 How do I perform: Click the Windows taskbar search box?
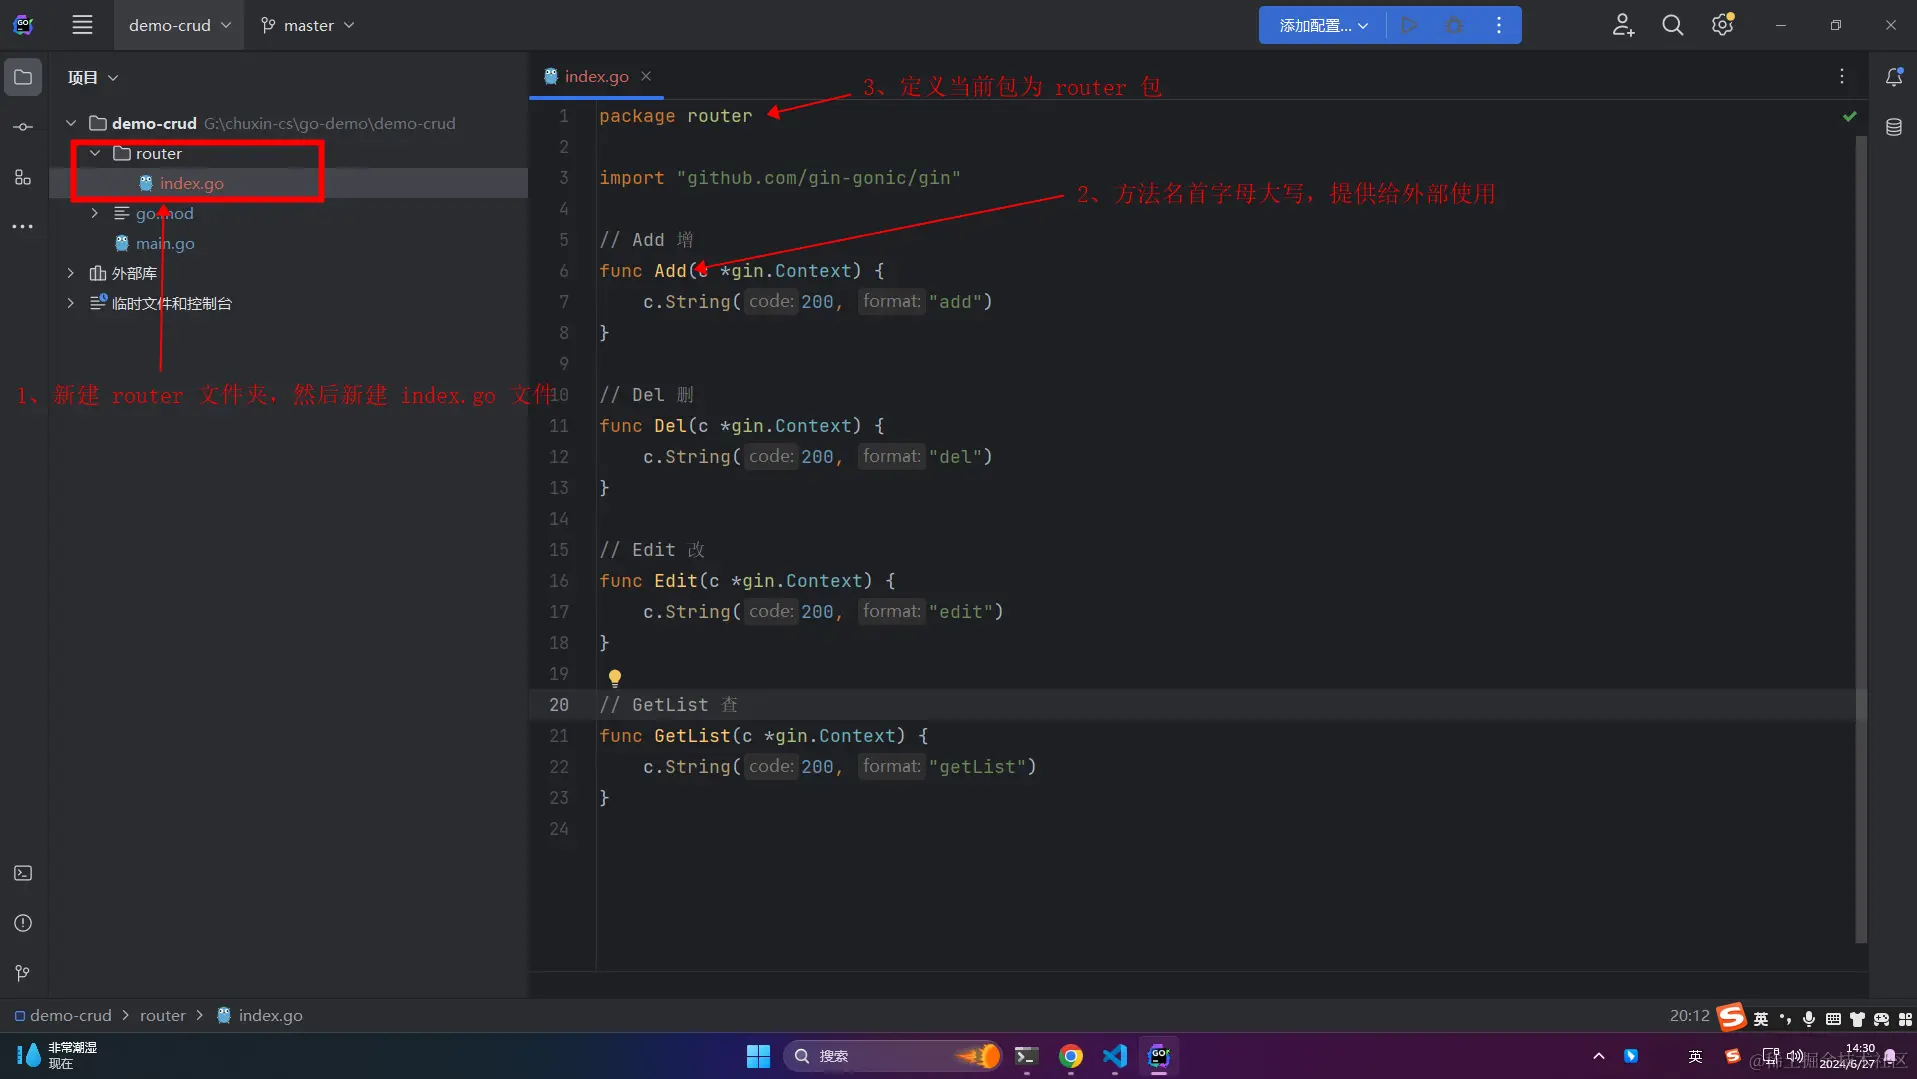coord(891,1056)
